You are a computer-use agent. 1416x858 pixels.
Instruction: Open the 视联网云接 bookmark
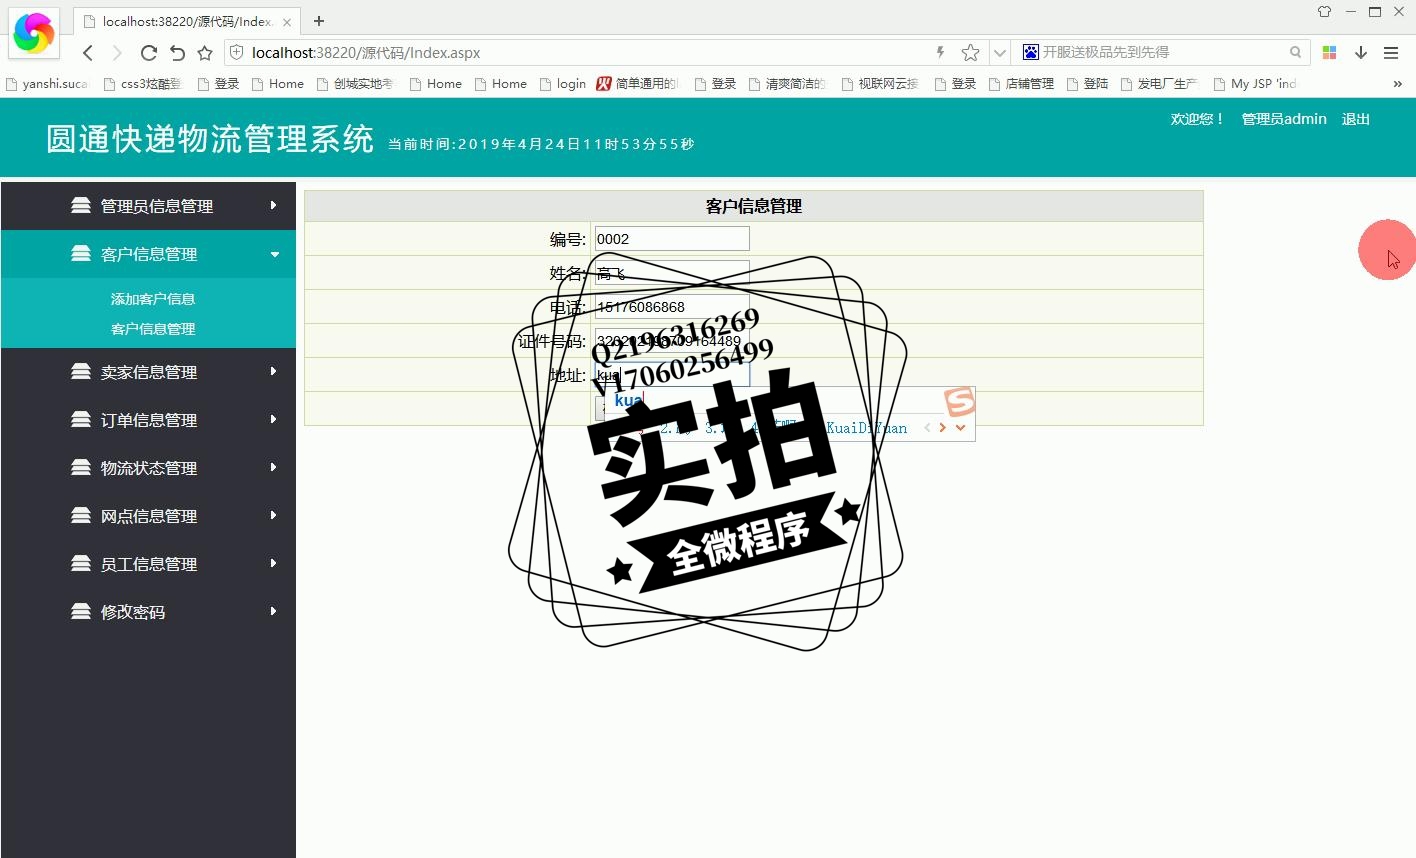[880, 84]
